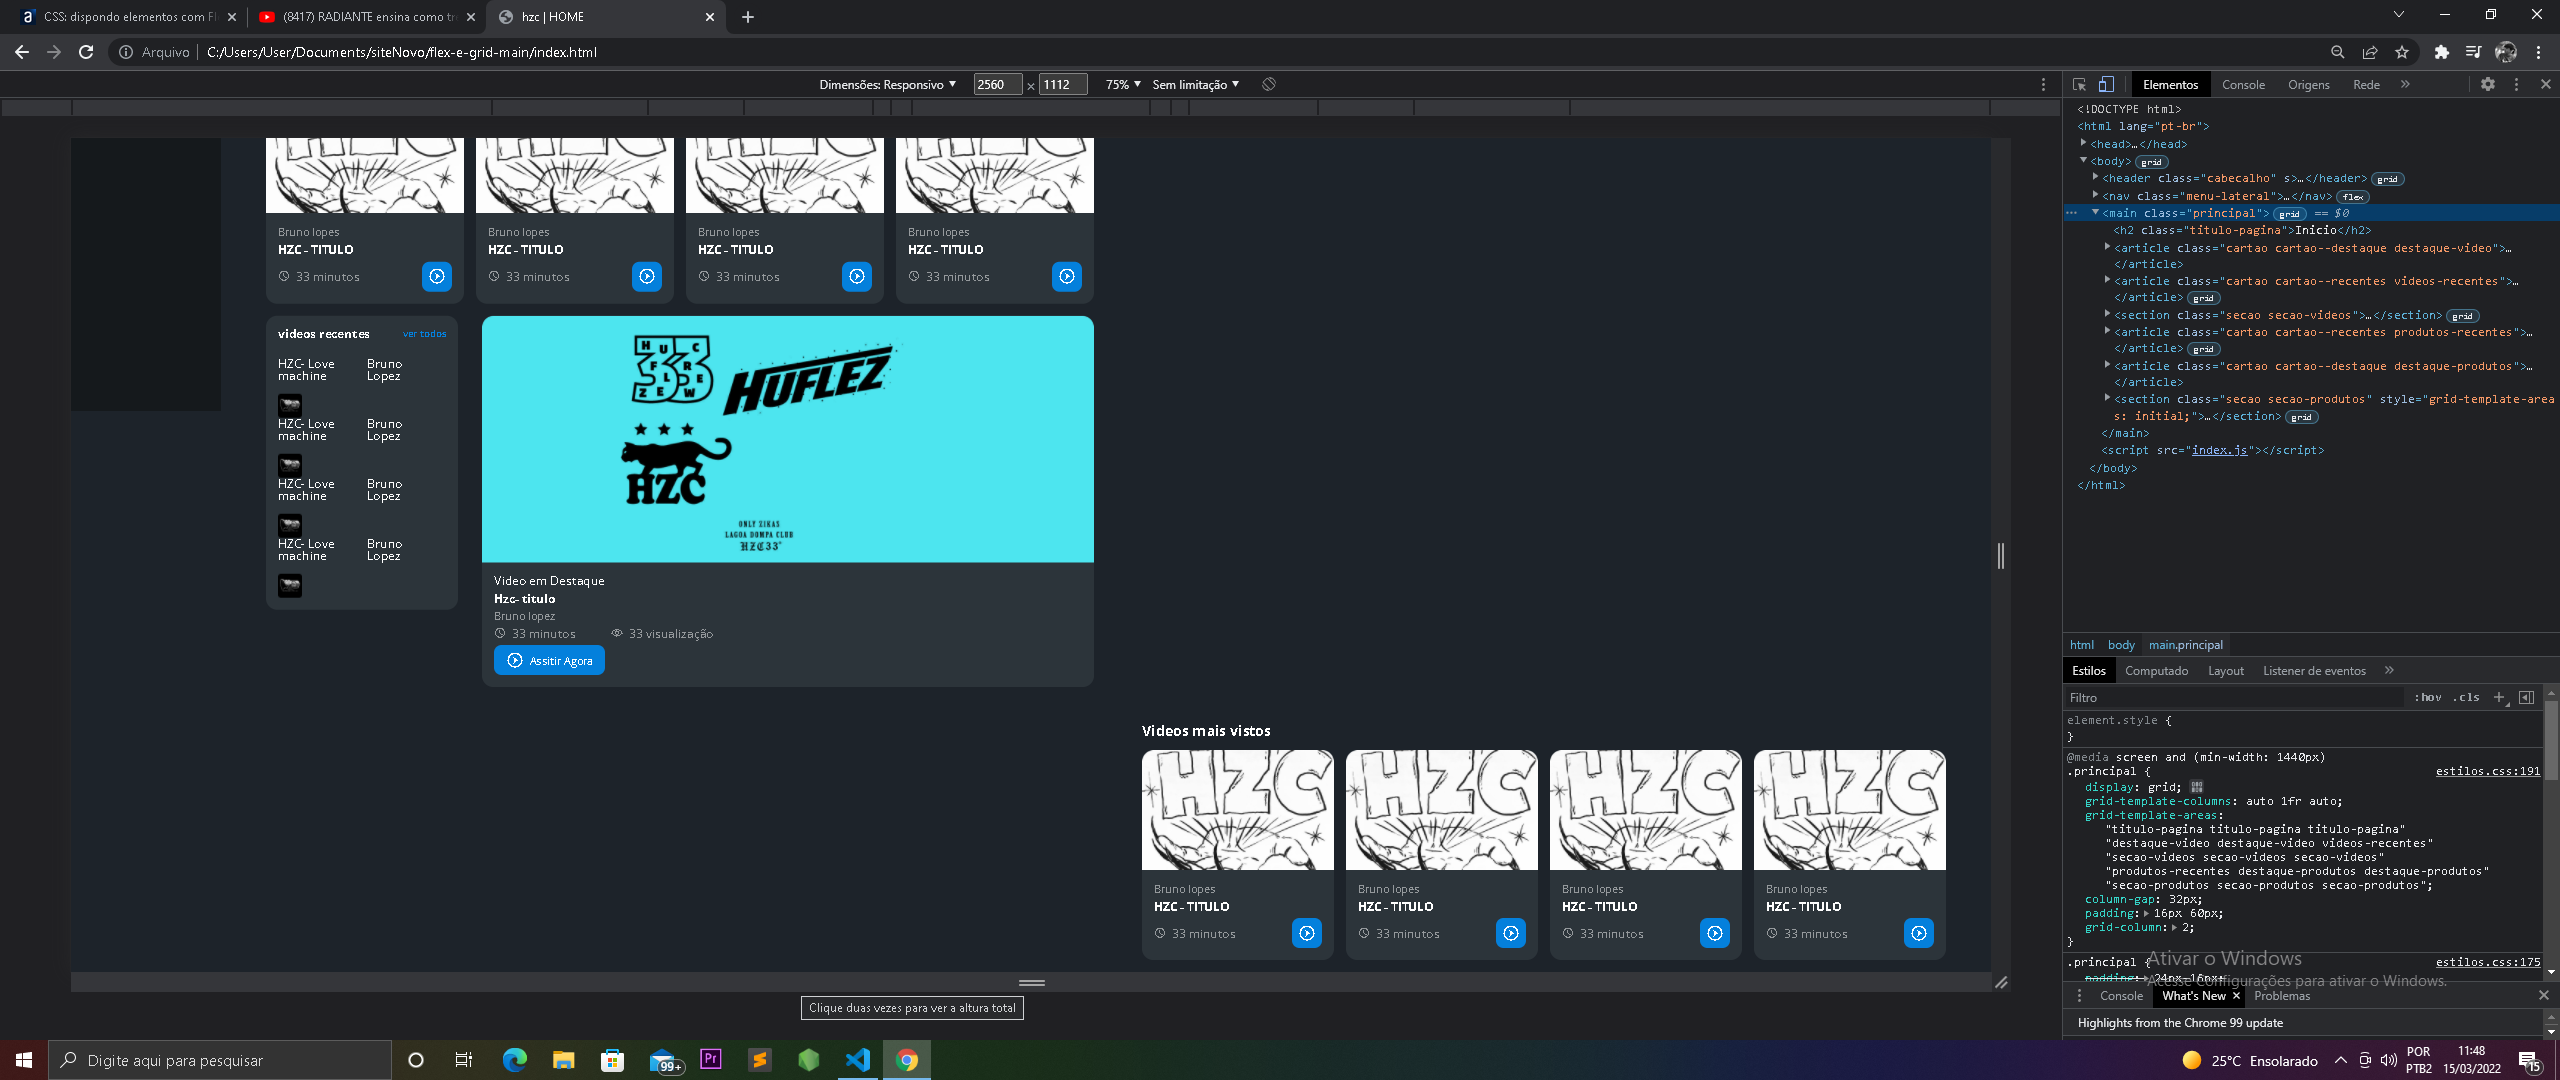Screen dimensions: 2560x1080
Task: Open estilos.css:191 source link
Action: pos(2487,771)
